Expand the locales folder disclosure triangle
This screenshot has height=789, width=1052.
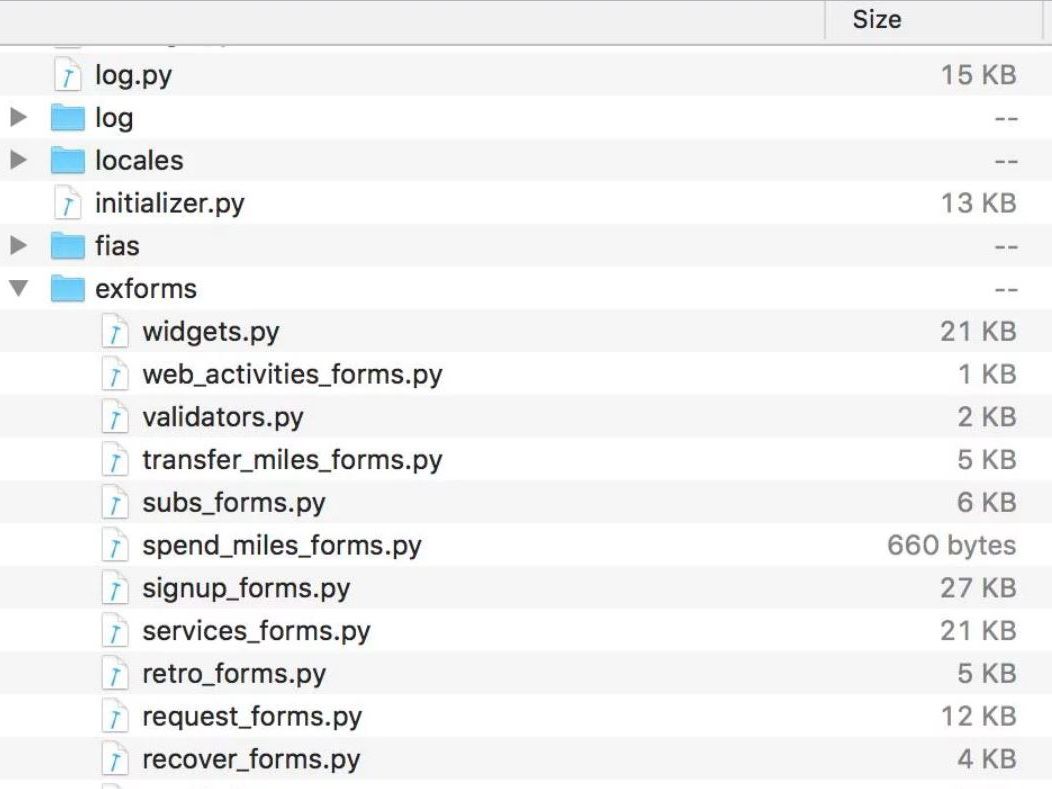(17, 161)
